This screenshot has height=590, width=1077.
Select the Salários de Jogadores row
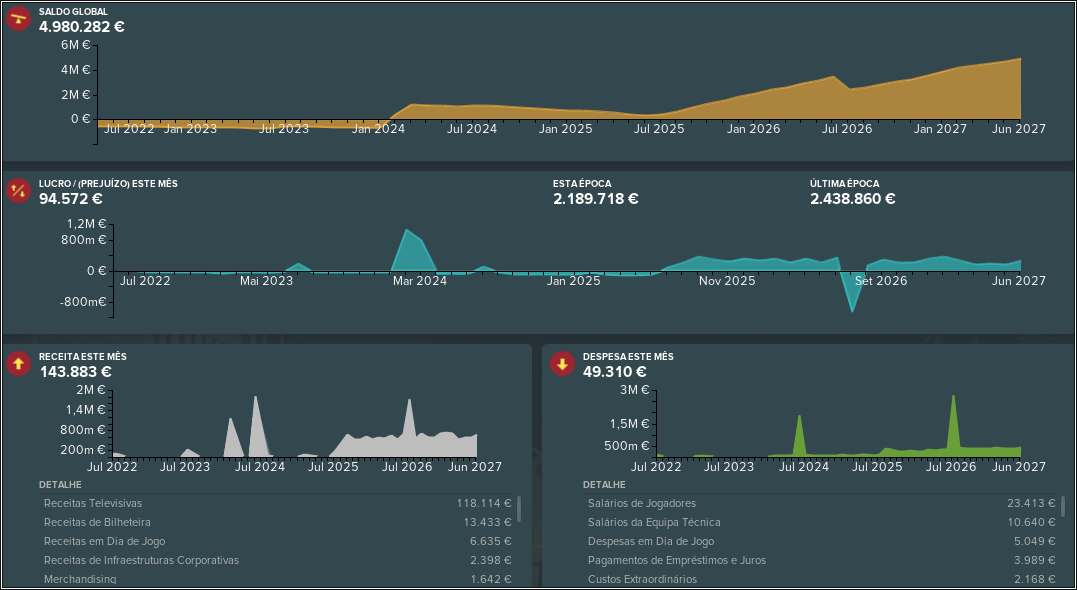click(821, 503)
